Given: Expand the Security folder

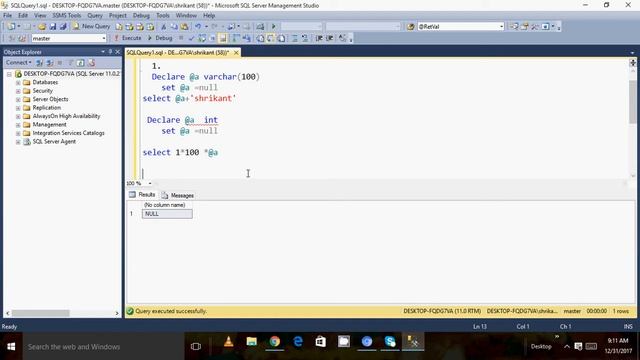Looking at the screenshot, I should (18, 91).
